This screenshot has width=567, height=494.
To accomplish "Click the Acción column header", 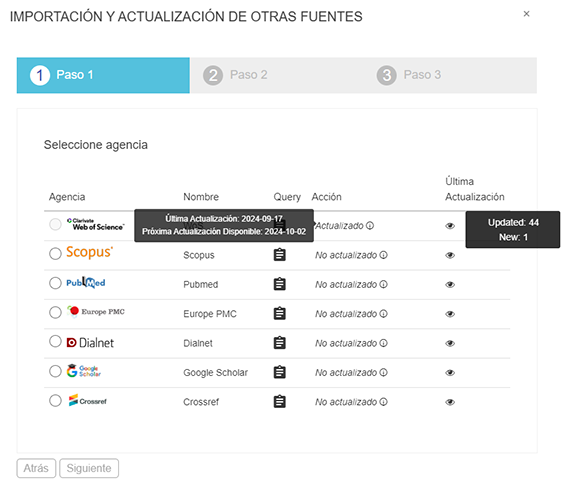I will (x=327, y=197).
